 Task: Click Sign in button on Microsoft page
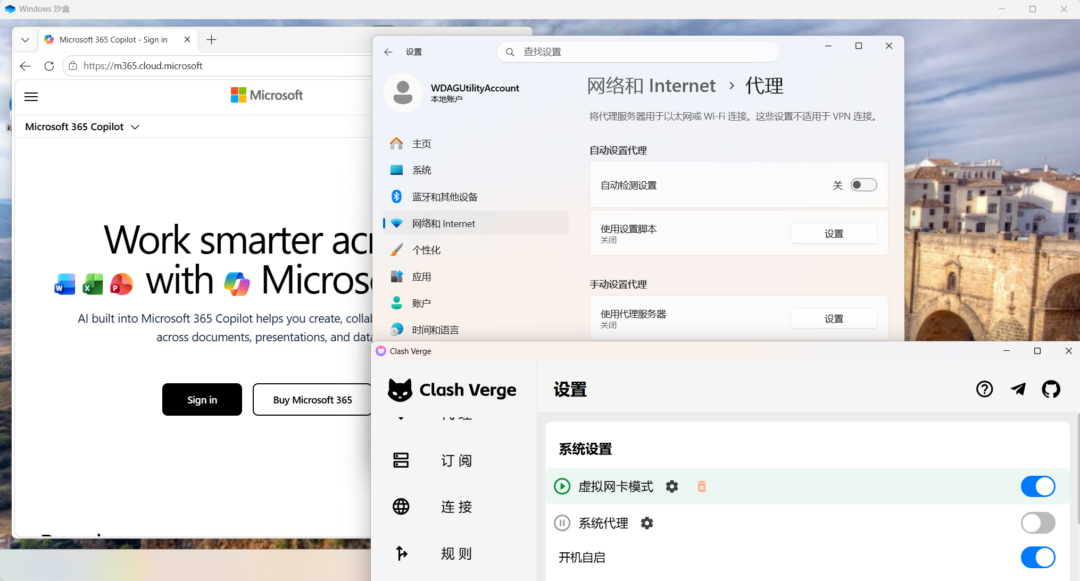[x=202, y=399]
